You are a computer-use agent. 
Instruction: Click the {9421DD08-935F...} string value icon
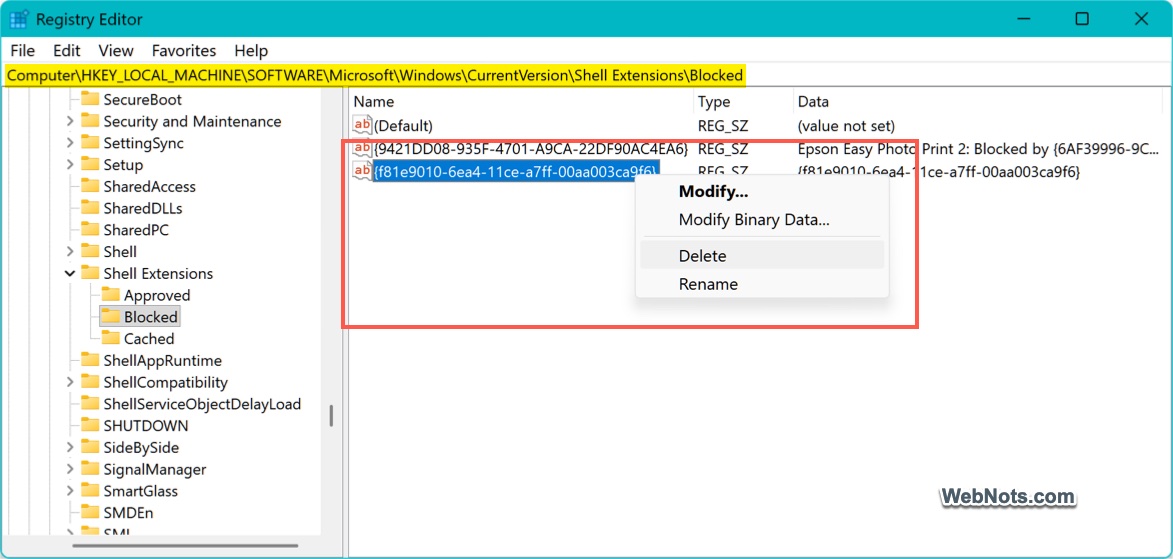tap(362, 147)
